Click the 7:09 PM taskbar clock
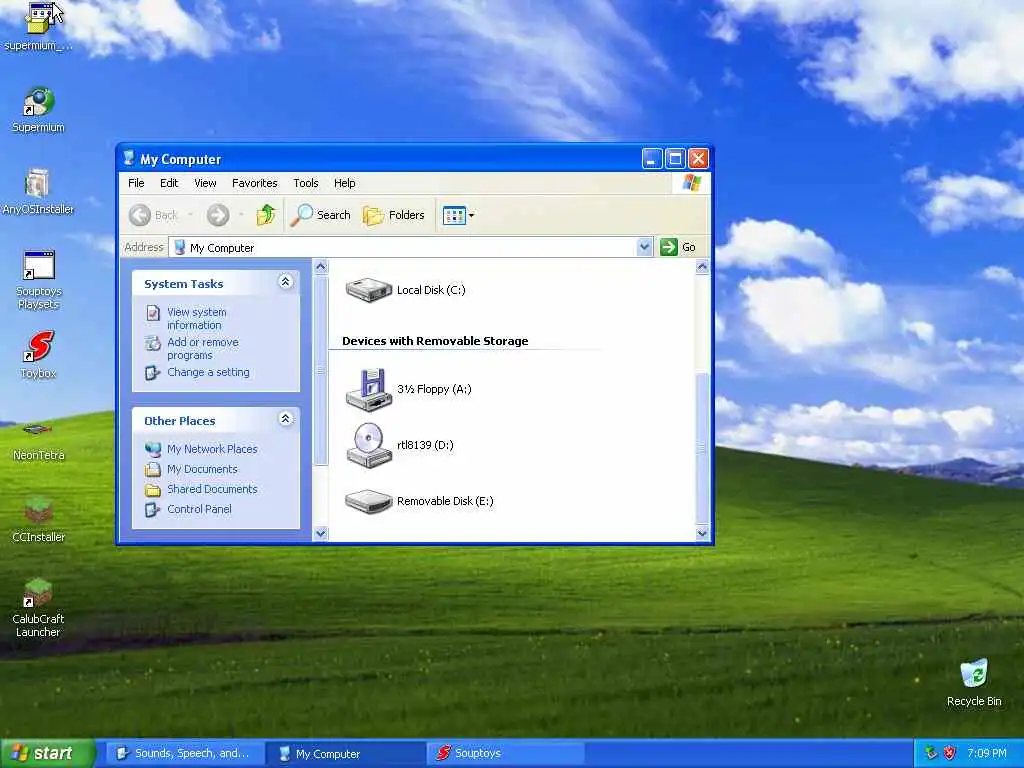Viewport: 1024px width, 768px height. tap(987, 754)
